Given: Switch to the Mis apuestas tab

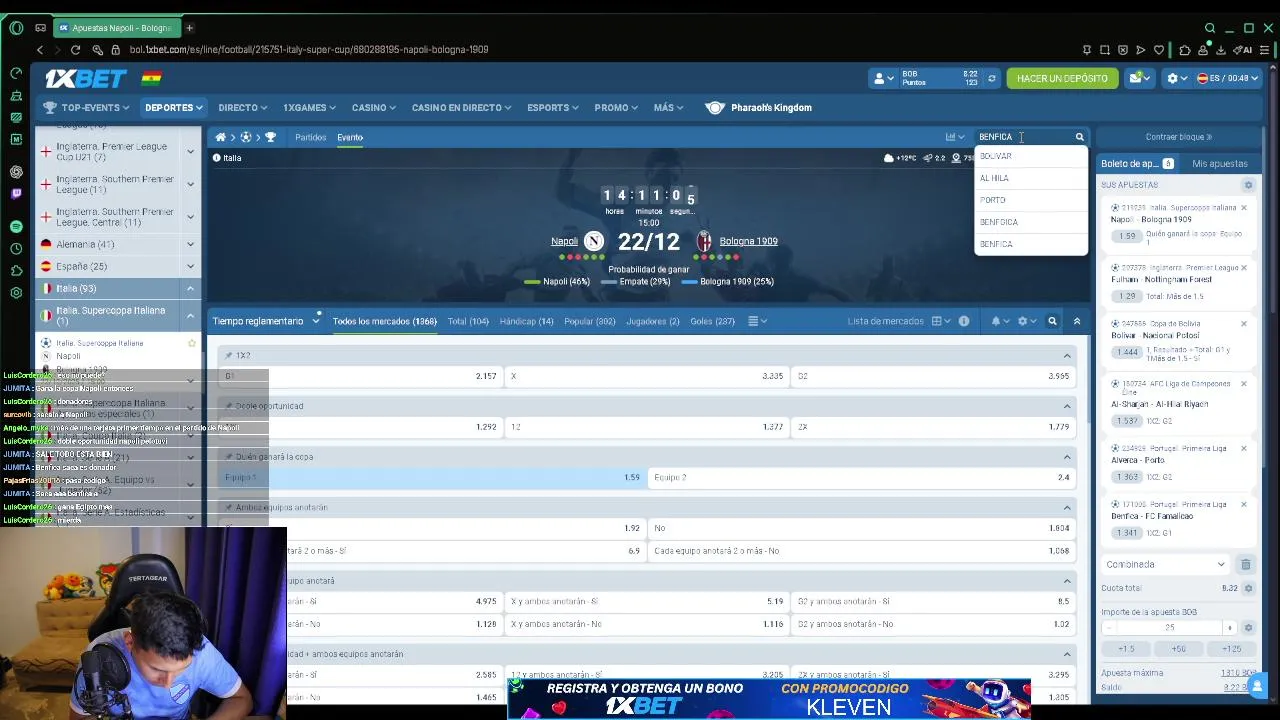Looking at the screenshot, I should click(x=1220, y=163).
